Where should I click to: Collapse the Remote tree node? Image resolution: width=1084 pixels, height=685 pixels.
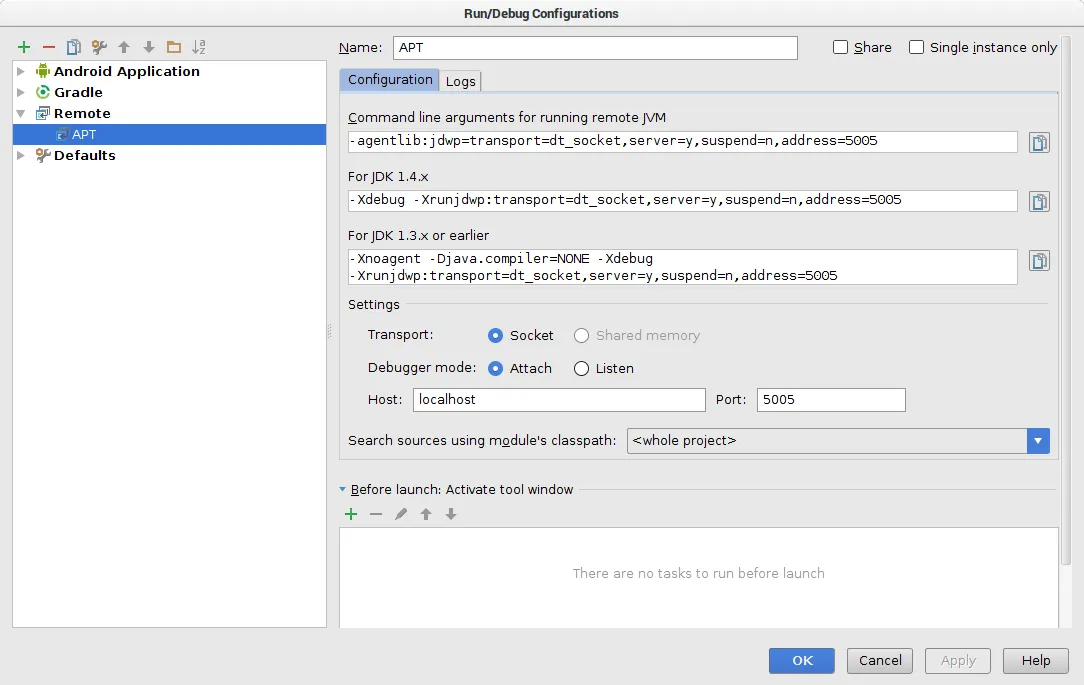[x=21, y=113]
